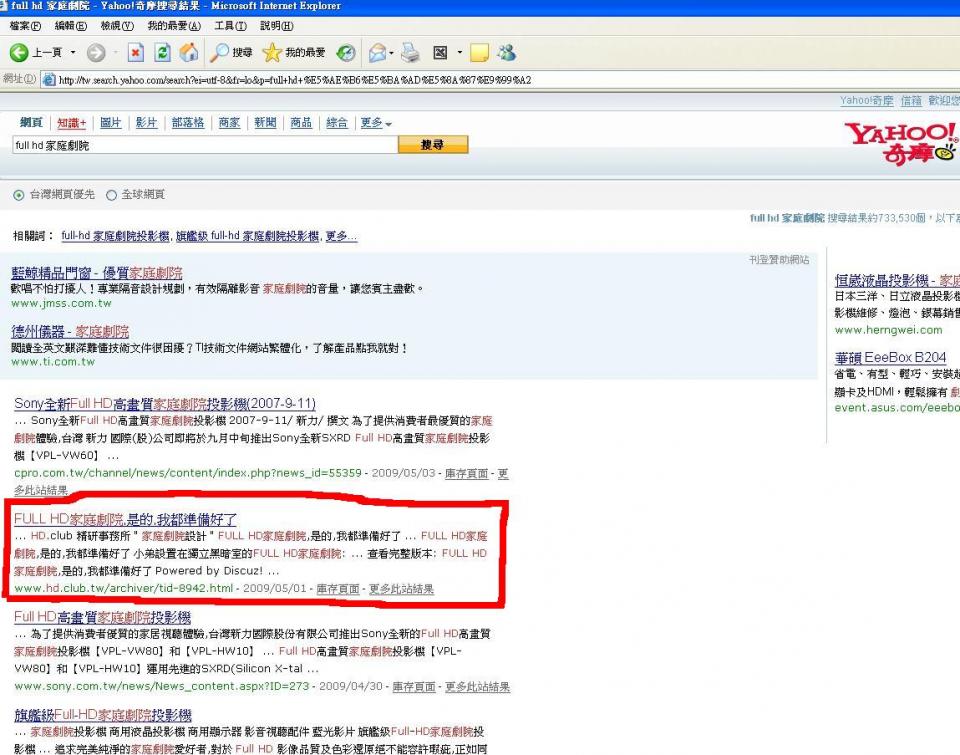
Task: Stop page loading with the red X icon
Action: pos(135,53)
